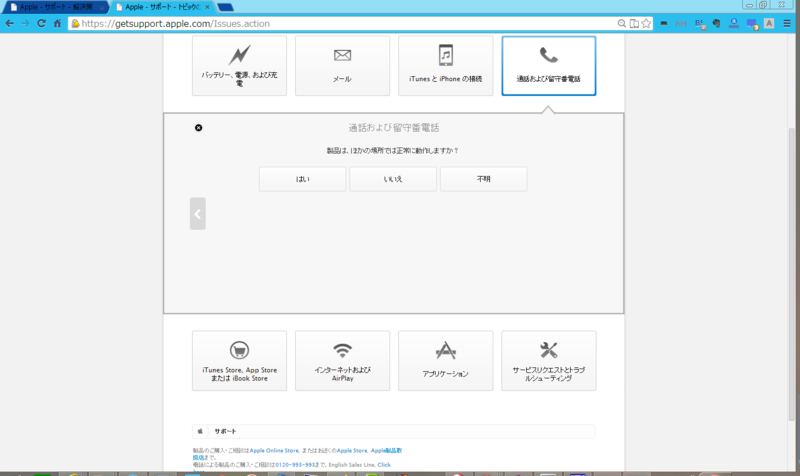Reload the page with the refresh icon

coord(41,23)
